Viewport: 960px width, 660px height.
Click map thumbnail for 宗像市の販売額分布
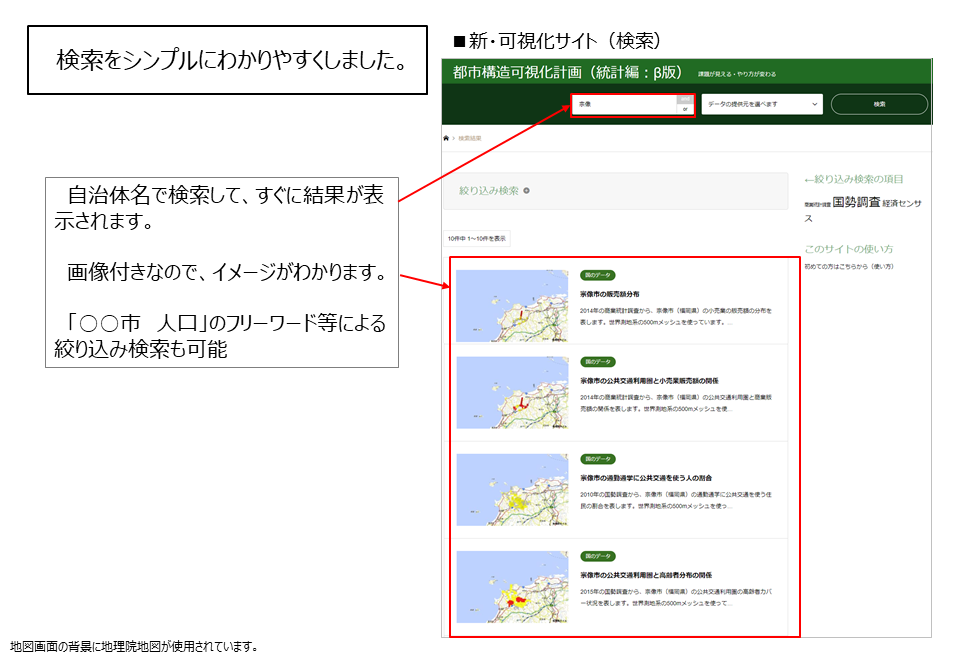point(512,306)
